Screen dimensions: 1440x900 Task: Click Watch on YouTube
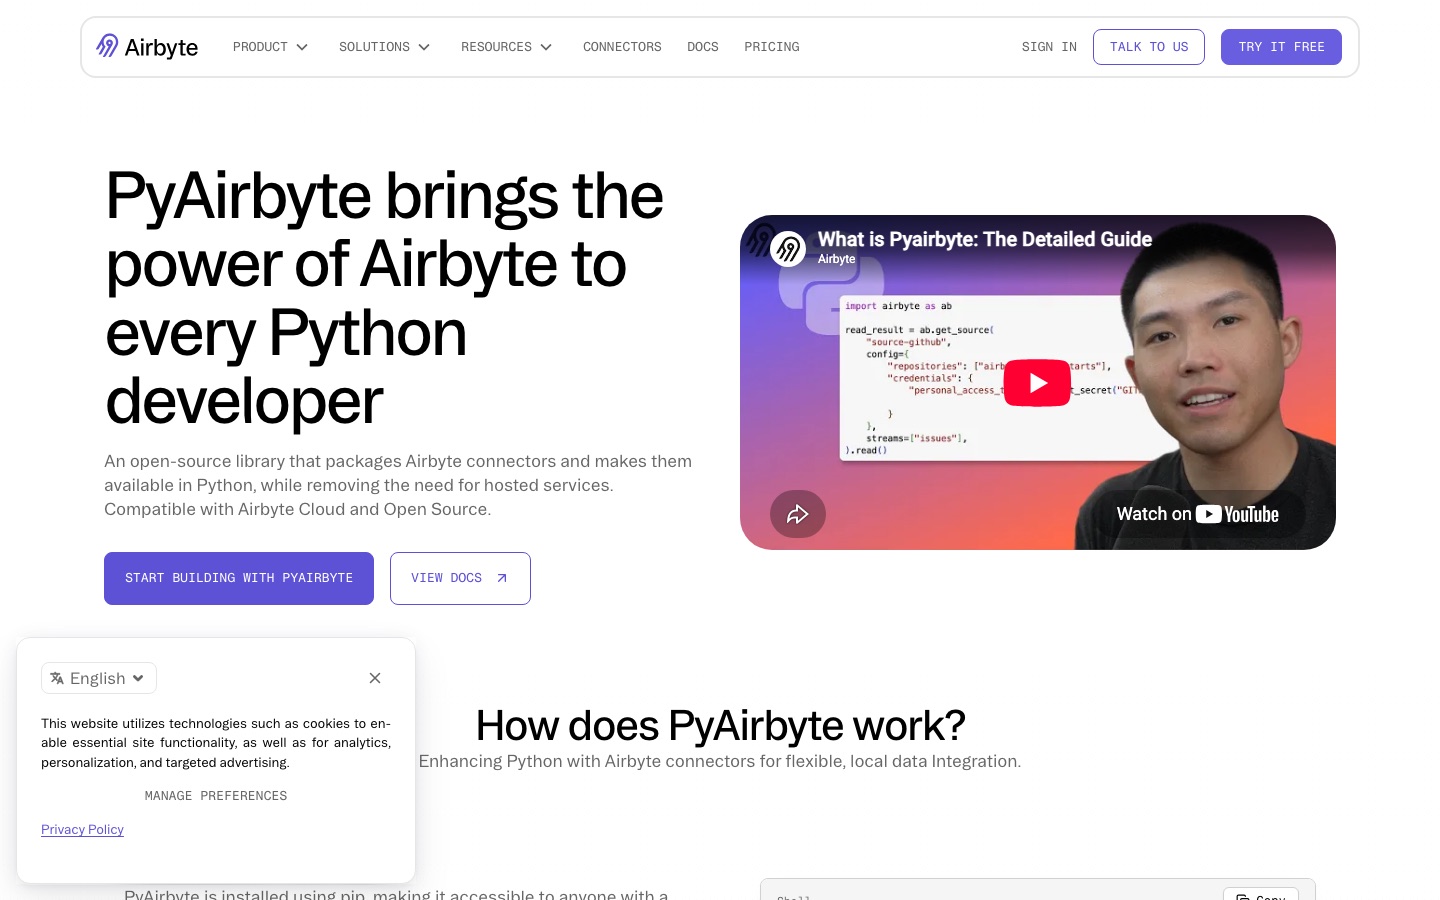(1197, 514)
